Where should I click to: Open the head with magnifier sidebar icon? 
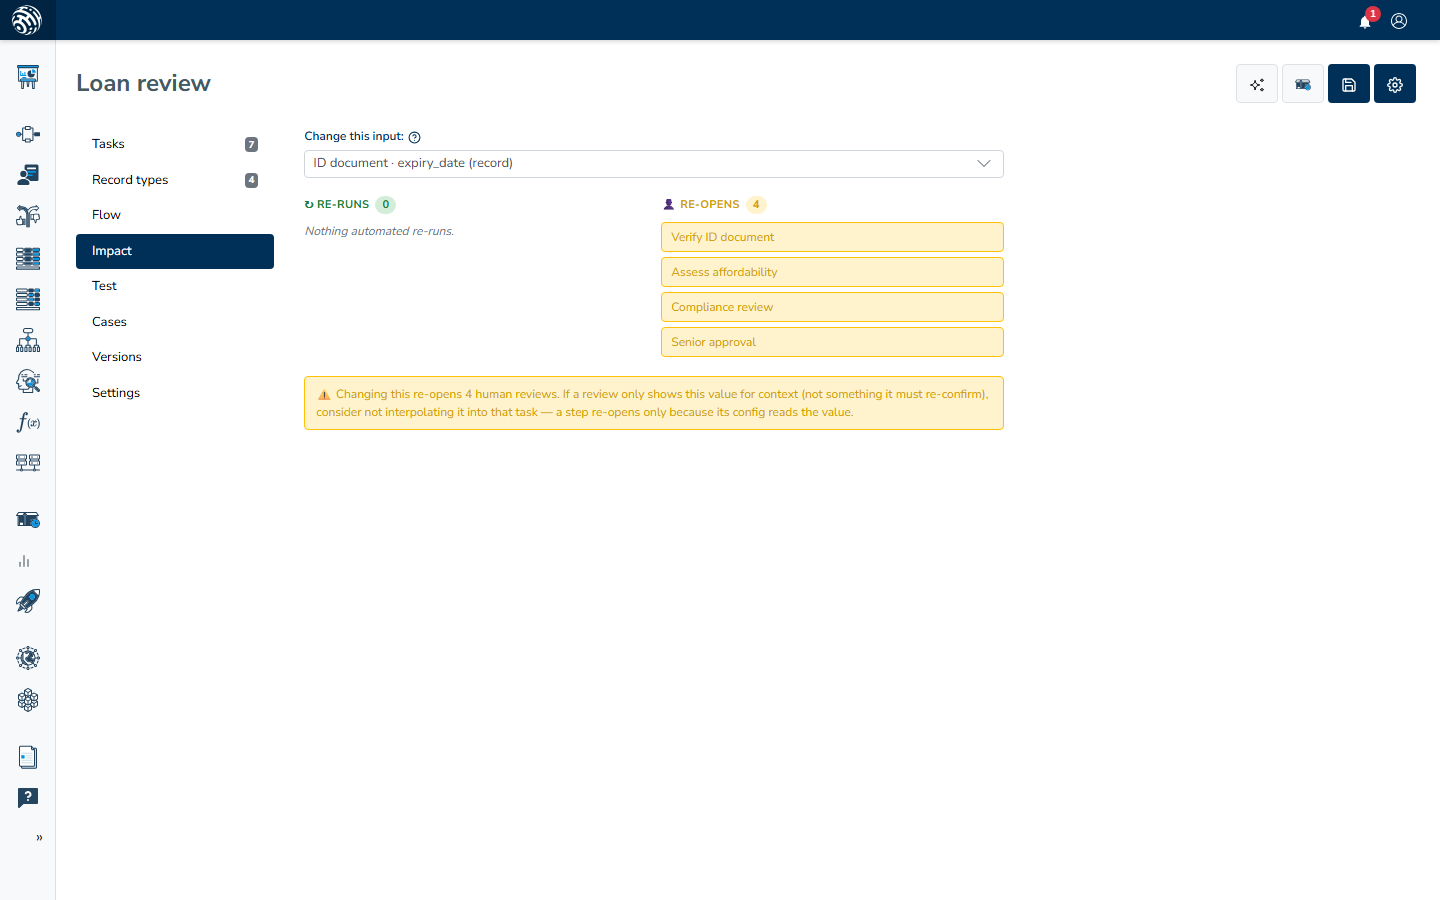click(x=28, y=381)
